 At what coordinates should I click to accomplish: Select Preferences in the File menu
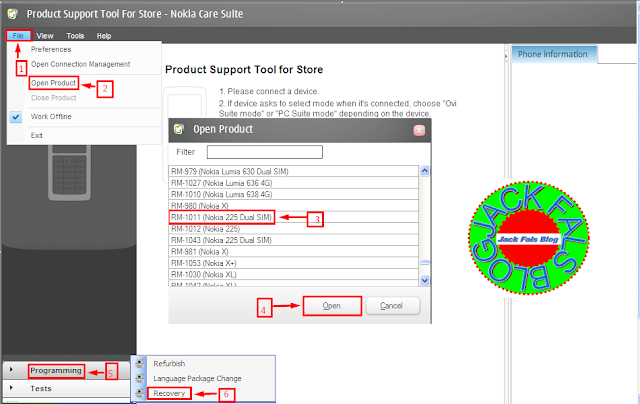coord(51,49)
